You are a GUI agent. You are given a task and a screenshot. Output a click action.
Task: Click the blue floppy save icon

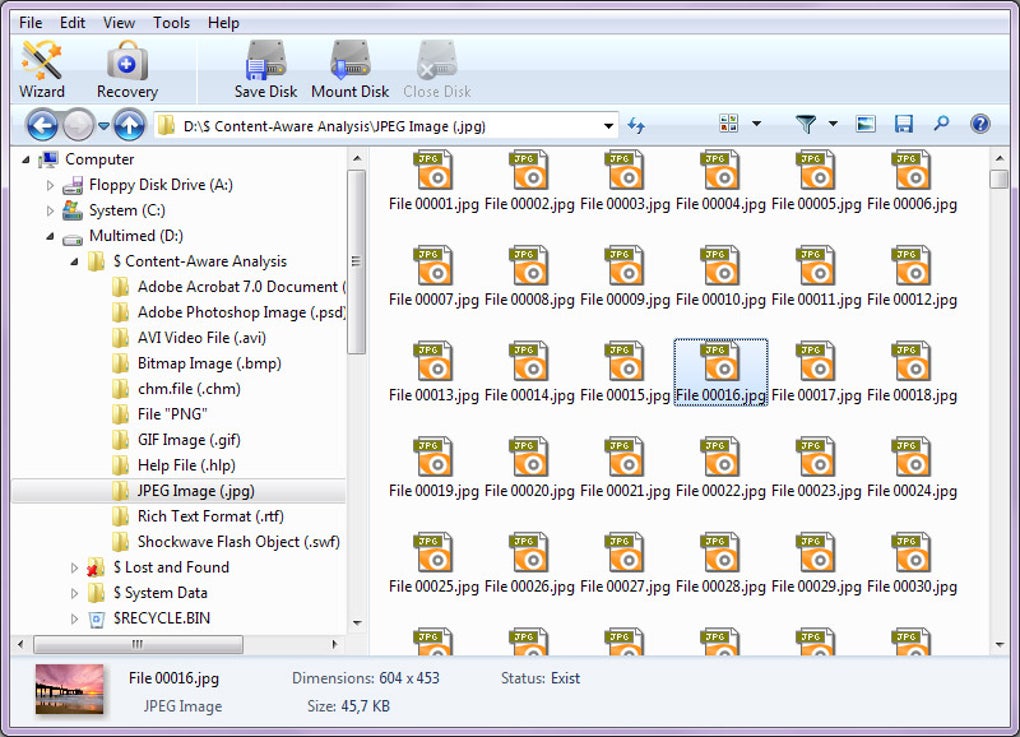[904, 124]
